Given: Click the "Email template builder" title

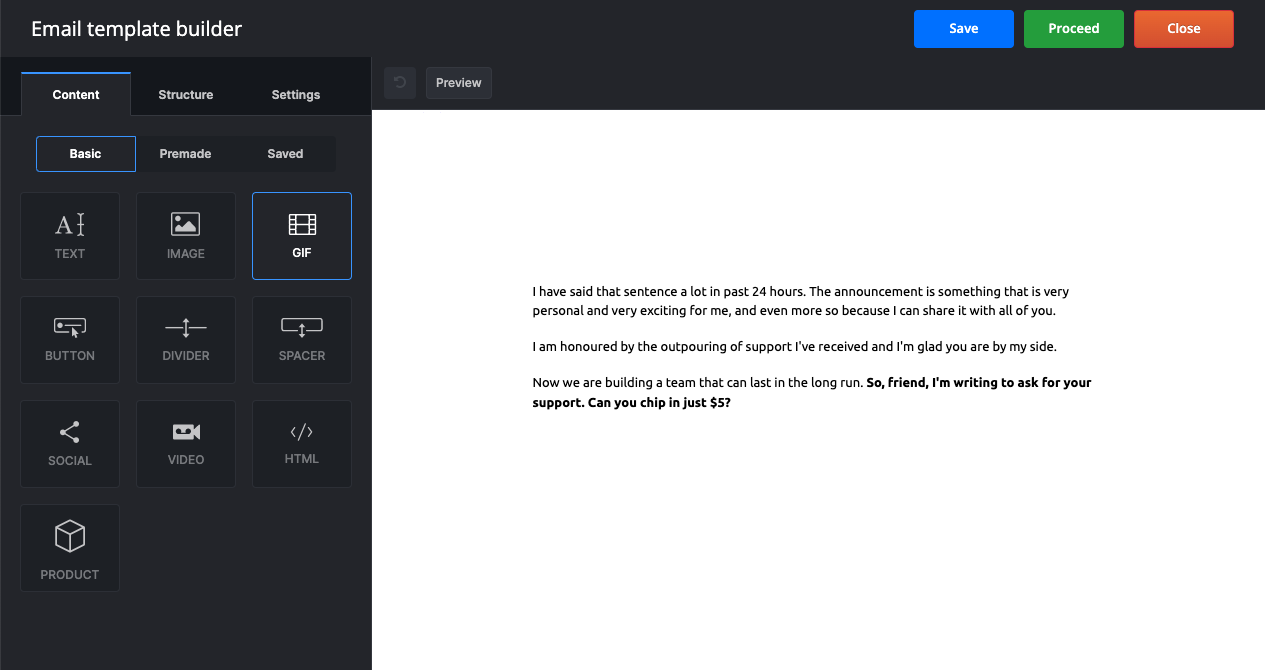Looking at the screenshot, I should (137, 29).
